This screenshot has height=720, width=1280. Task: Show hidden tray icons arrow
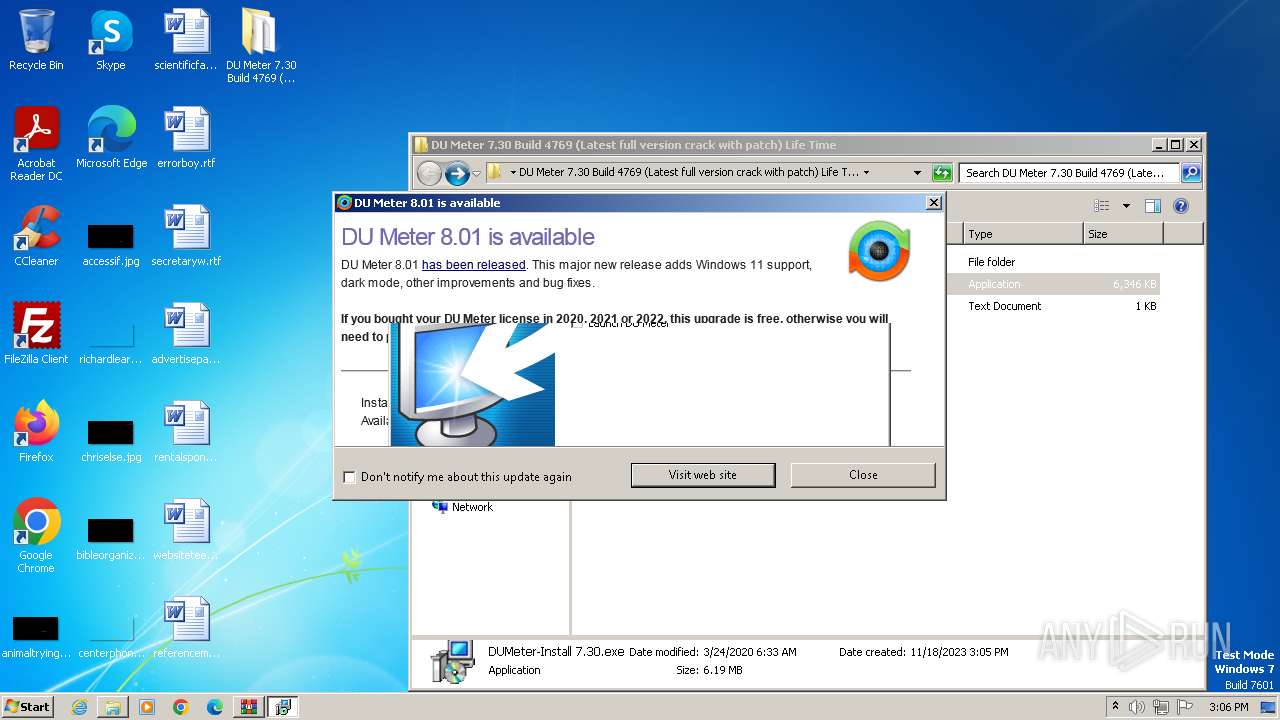[1115, 706]
